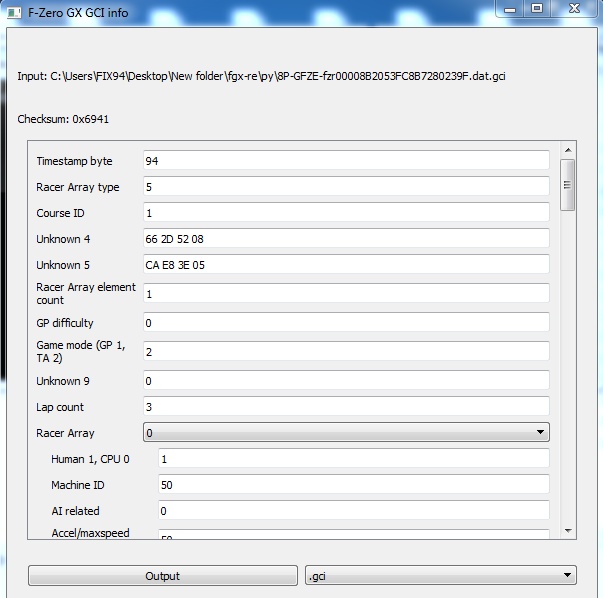Click the Unknown 9 label
603x598 pixels.
[63, 381]
